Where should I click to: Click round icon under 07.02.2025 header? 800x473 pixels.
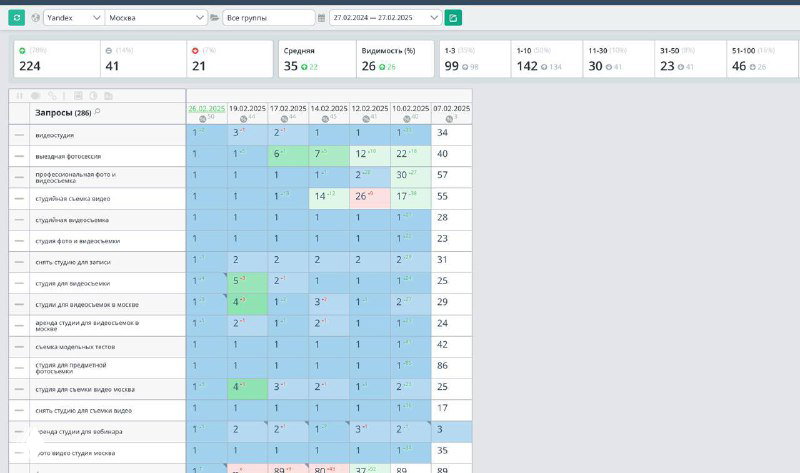click(448, 119)
